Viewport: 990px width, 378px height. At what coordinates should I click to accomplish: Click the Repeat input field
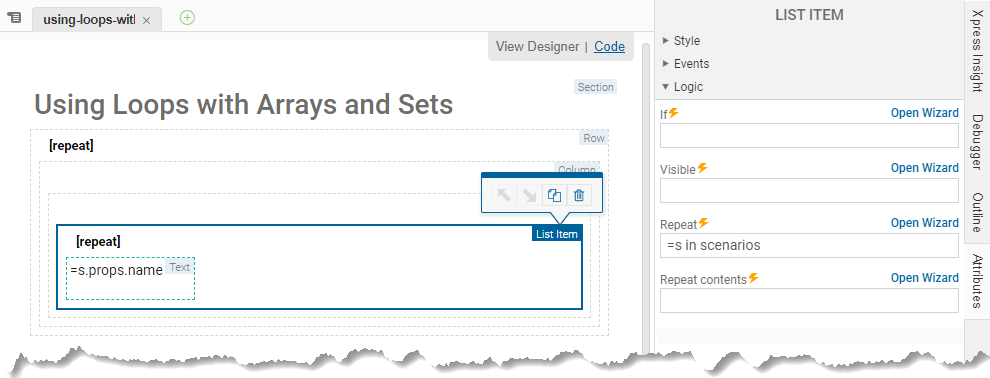pyautogui.click(x=809, y=245)
